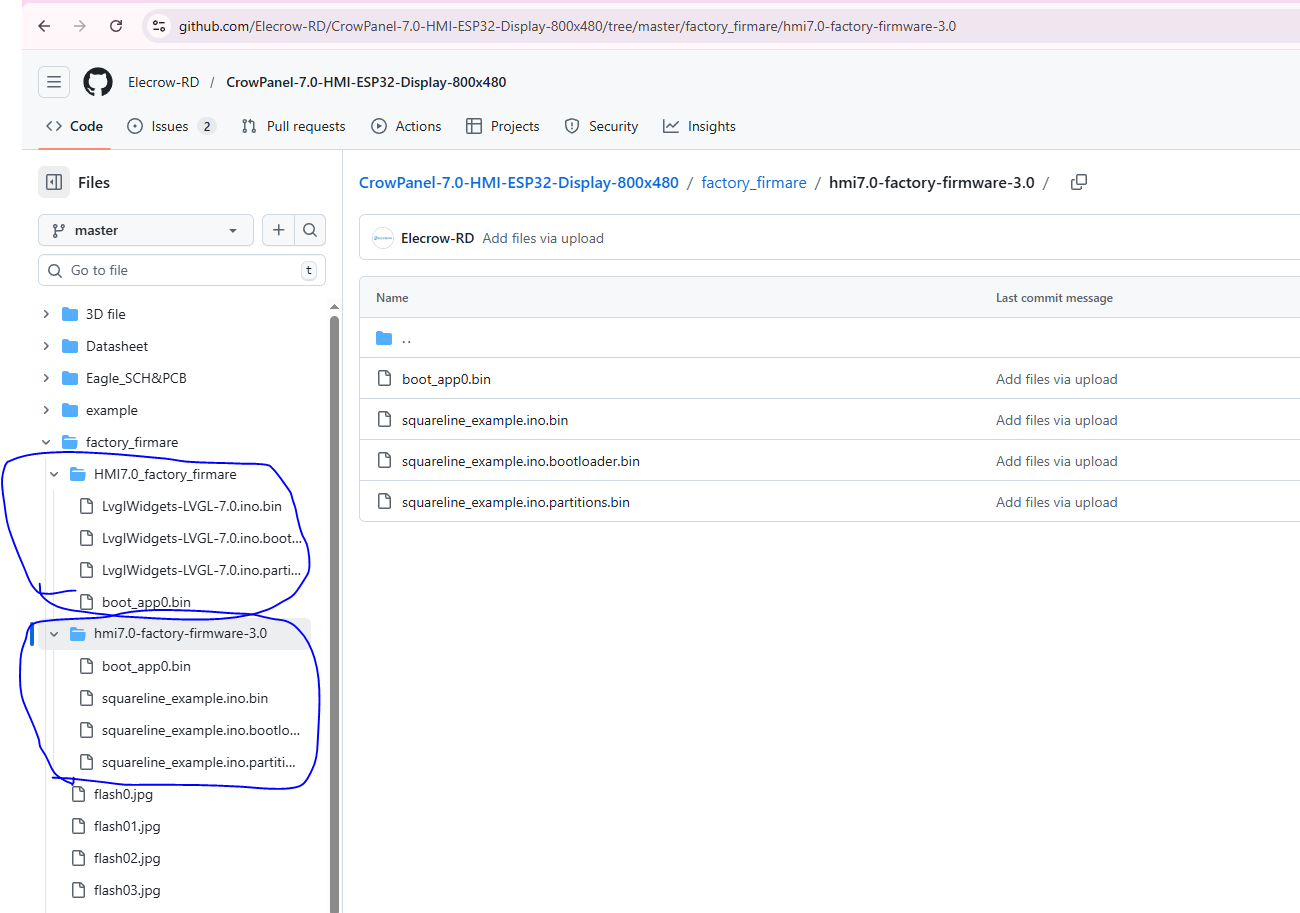Click the factory_firmare breadcrumb link
Image resolution: width=1300 pixels, height=913 pixels.
[753, 182]
